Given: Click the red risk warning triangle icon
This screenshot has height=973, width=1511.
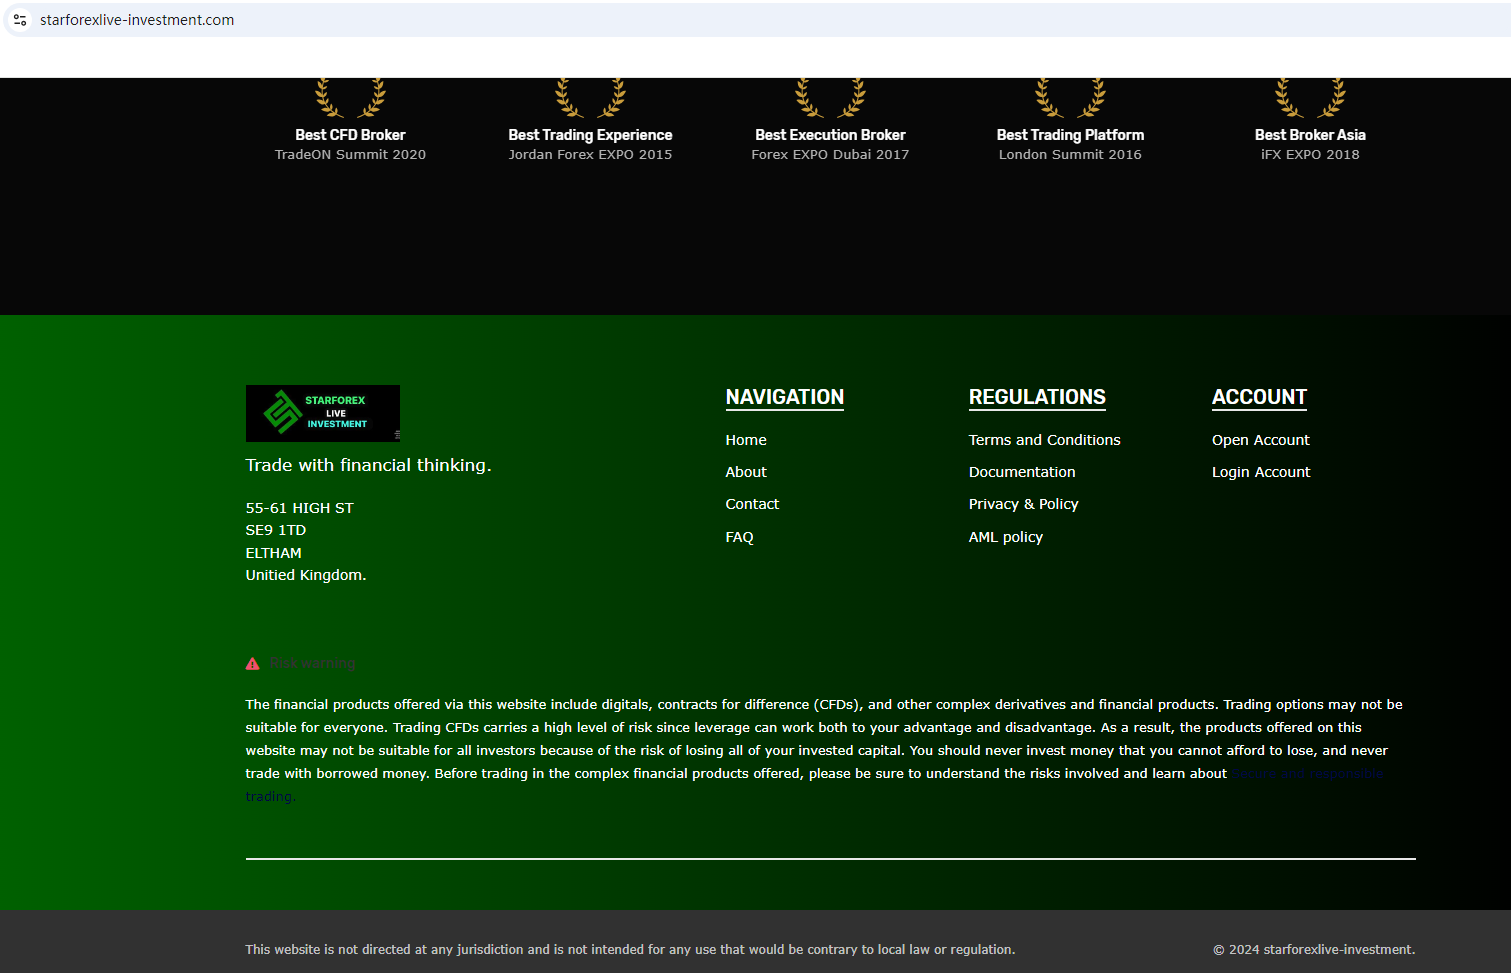Looking at the screenshot, I should click(x=253, y=664).
